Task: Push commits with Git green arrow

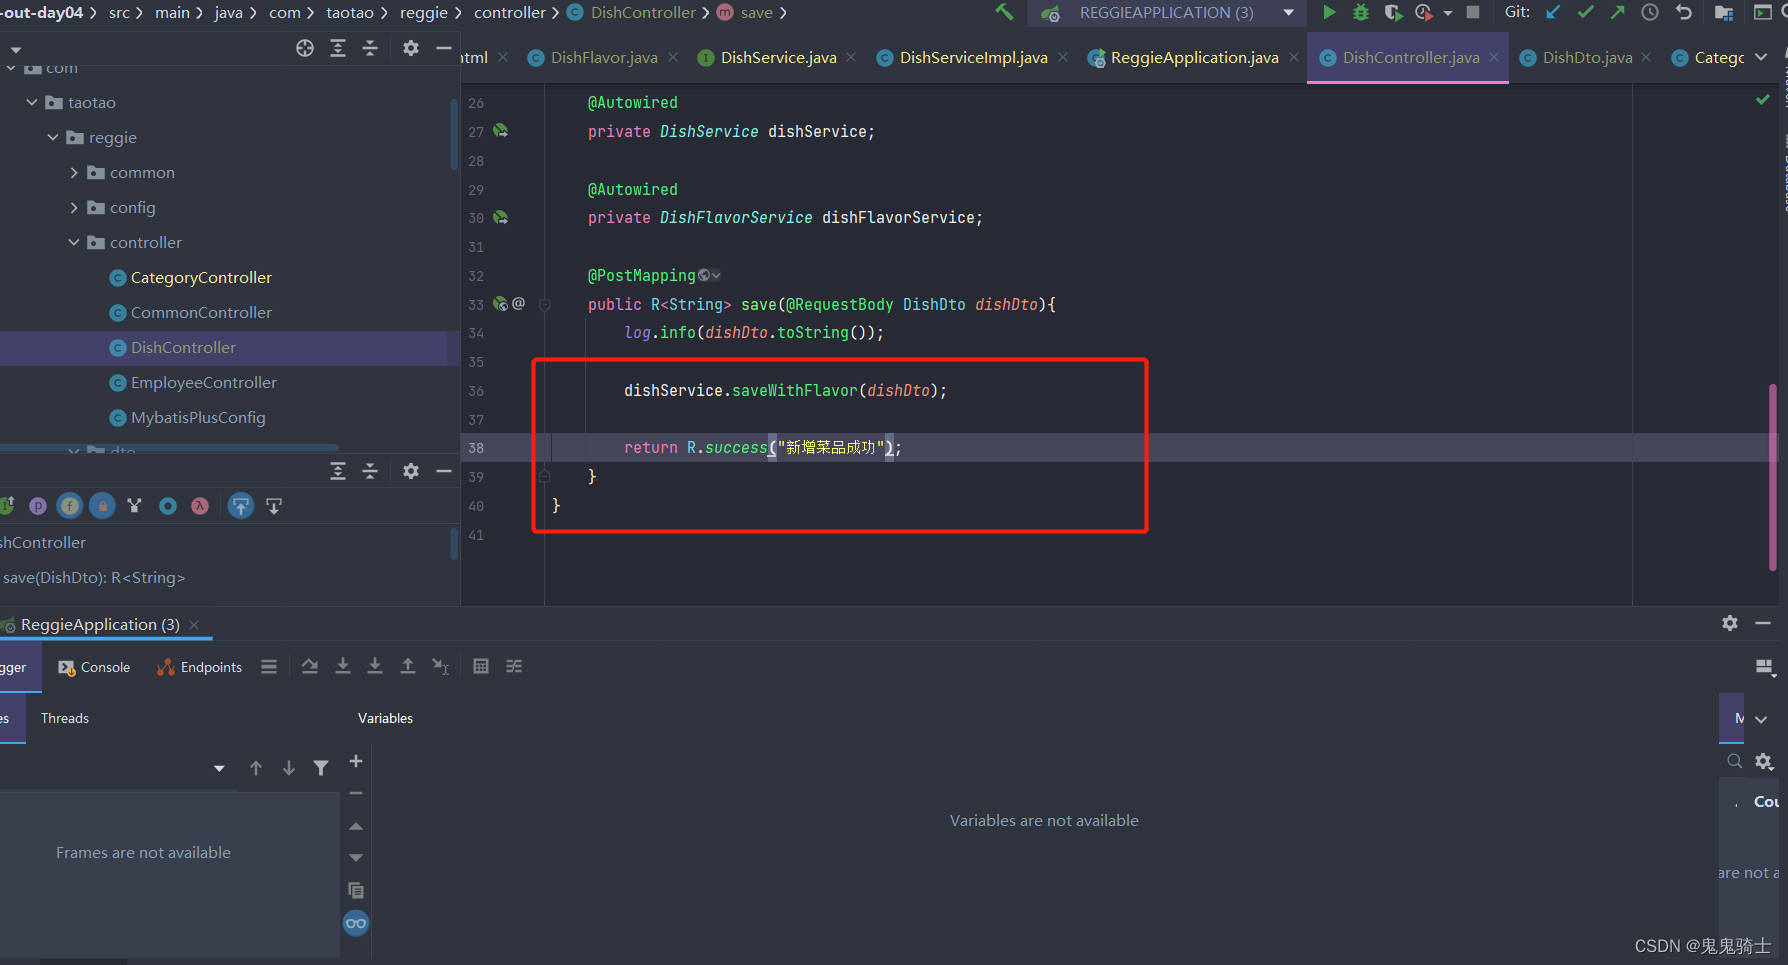Action: coord(1618,12)
